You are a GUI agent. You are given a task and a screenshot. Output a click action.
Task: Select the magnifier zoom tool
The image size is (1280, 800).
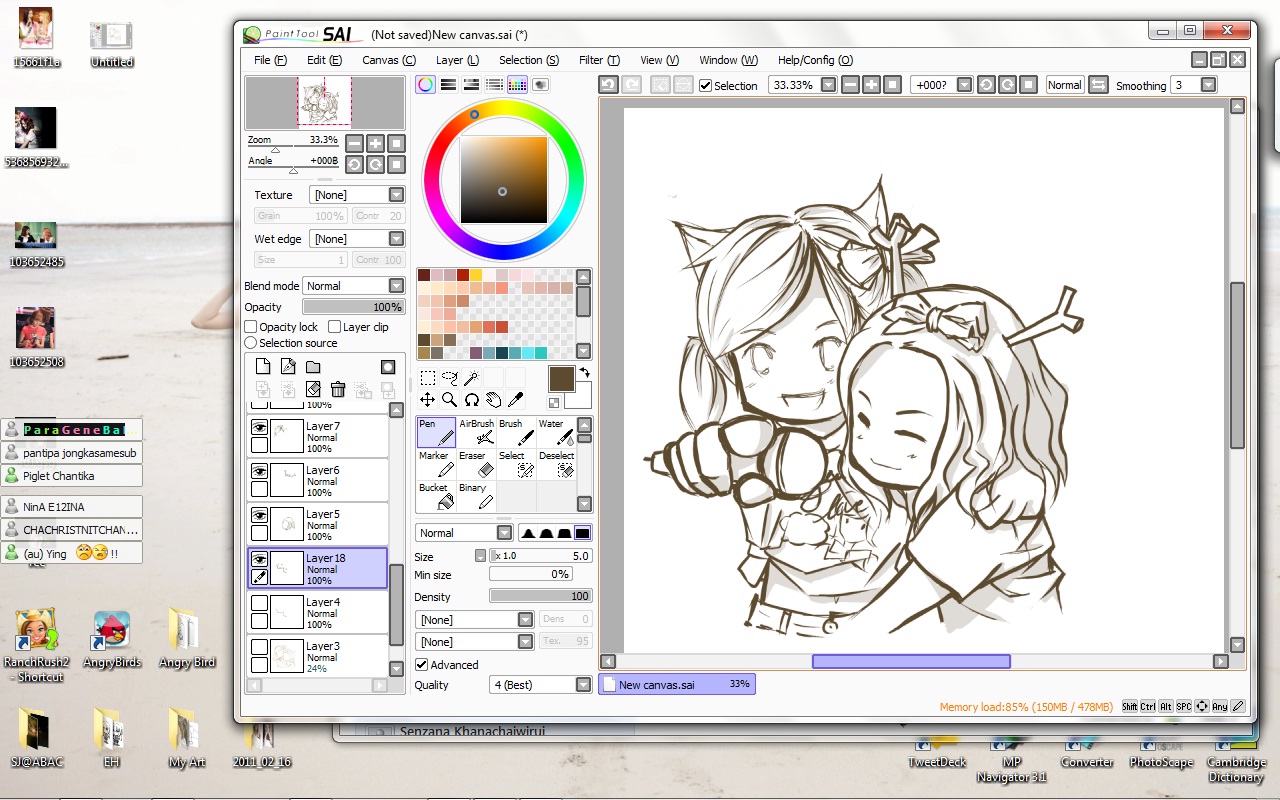coord(449,400)
